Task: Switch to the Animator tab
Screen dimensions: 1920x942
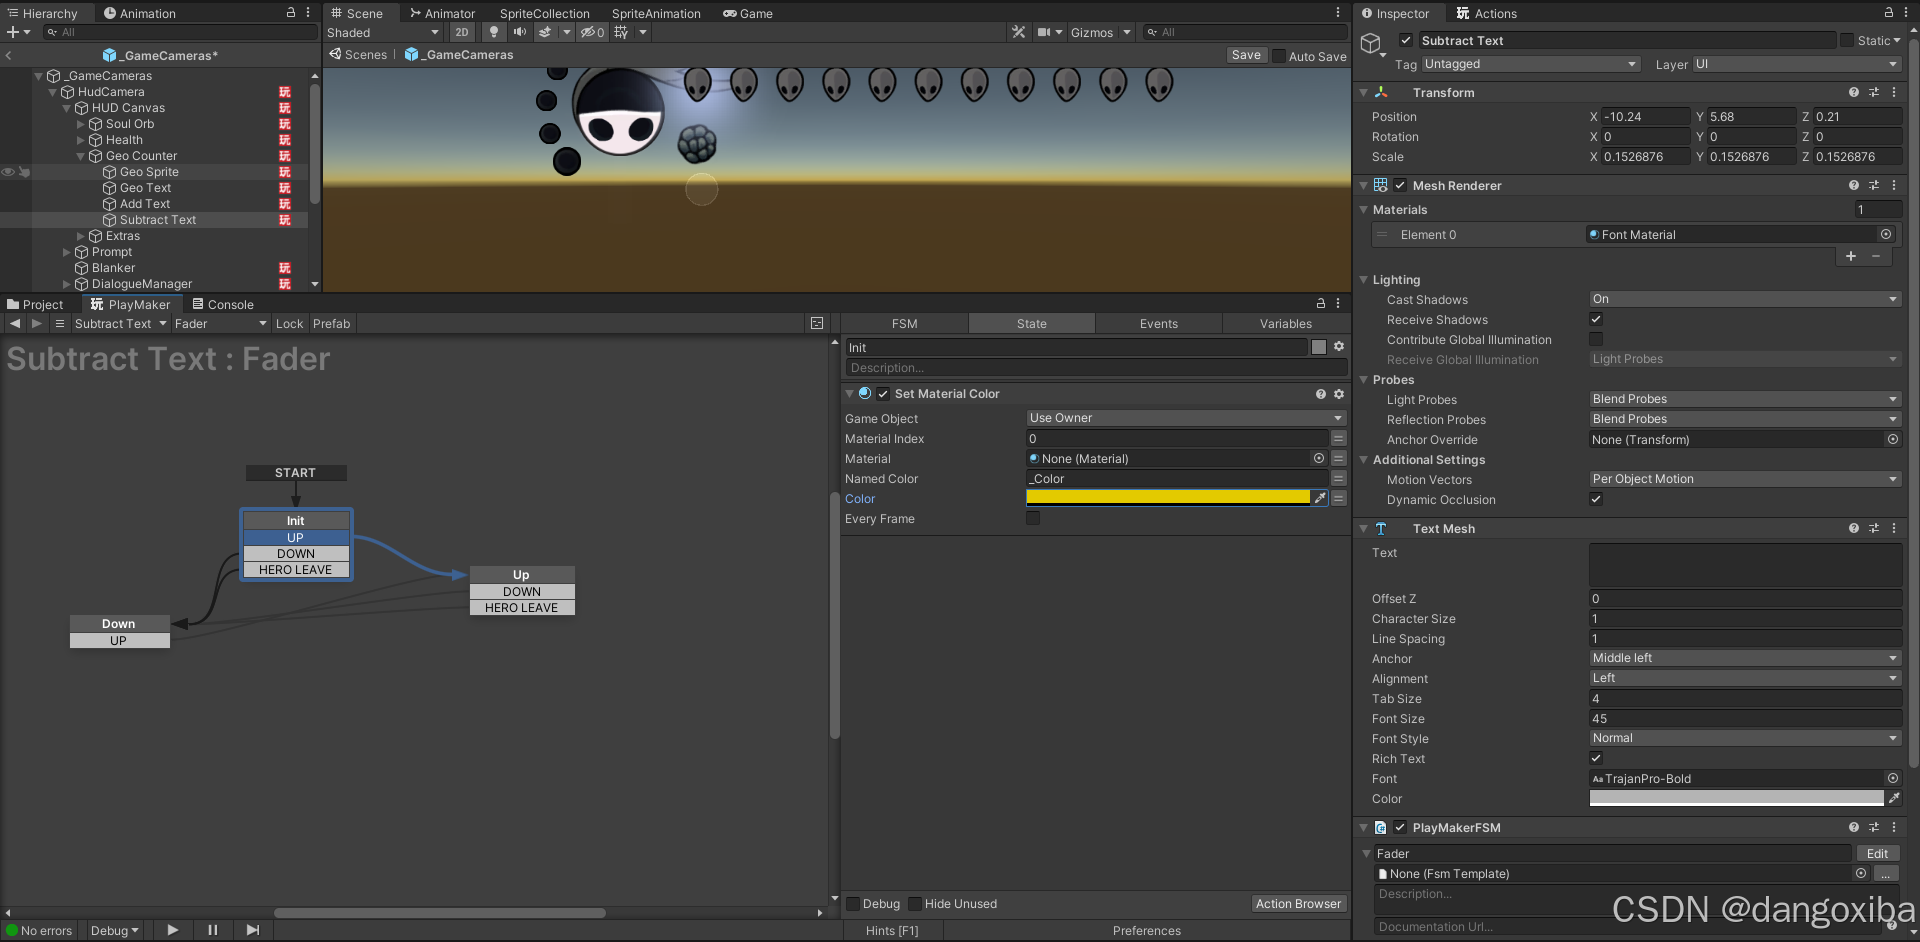Action: tap(442, 13)
